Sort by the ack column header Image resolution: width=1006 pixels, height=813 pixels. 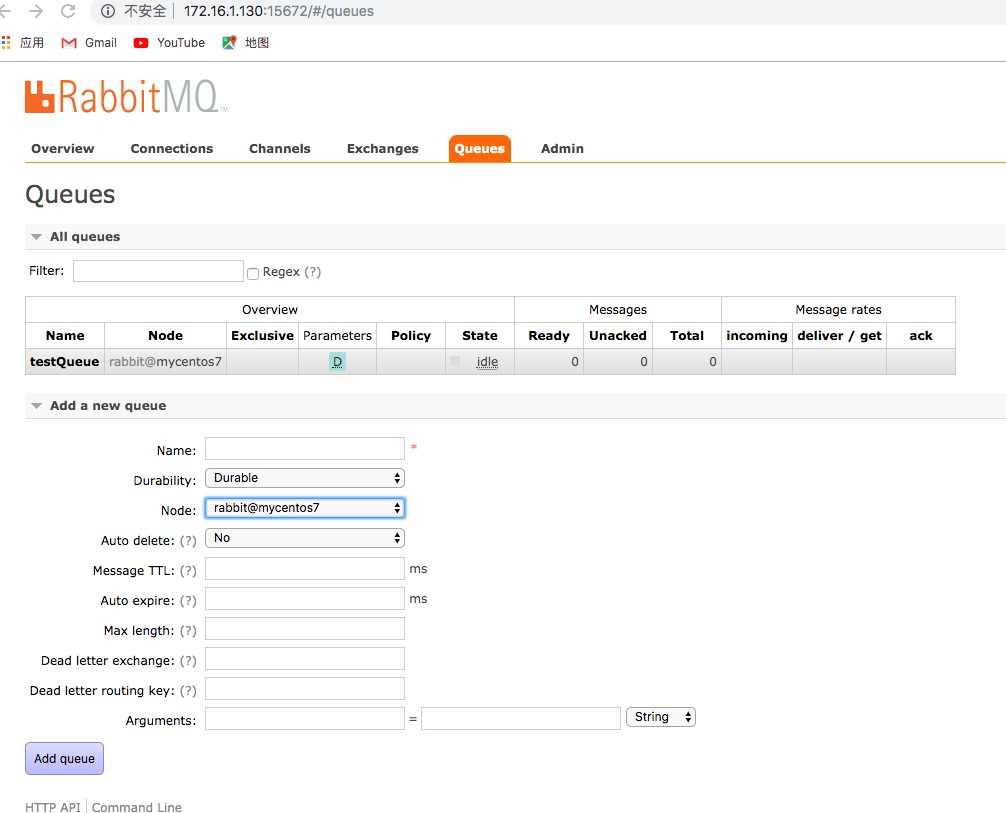click(921, 336)
